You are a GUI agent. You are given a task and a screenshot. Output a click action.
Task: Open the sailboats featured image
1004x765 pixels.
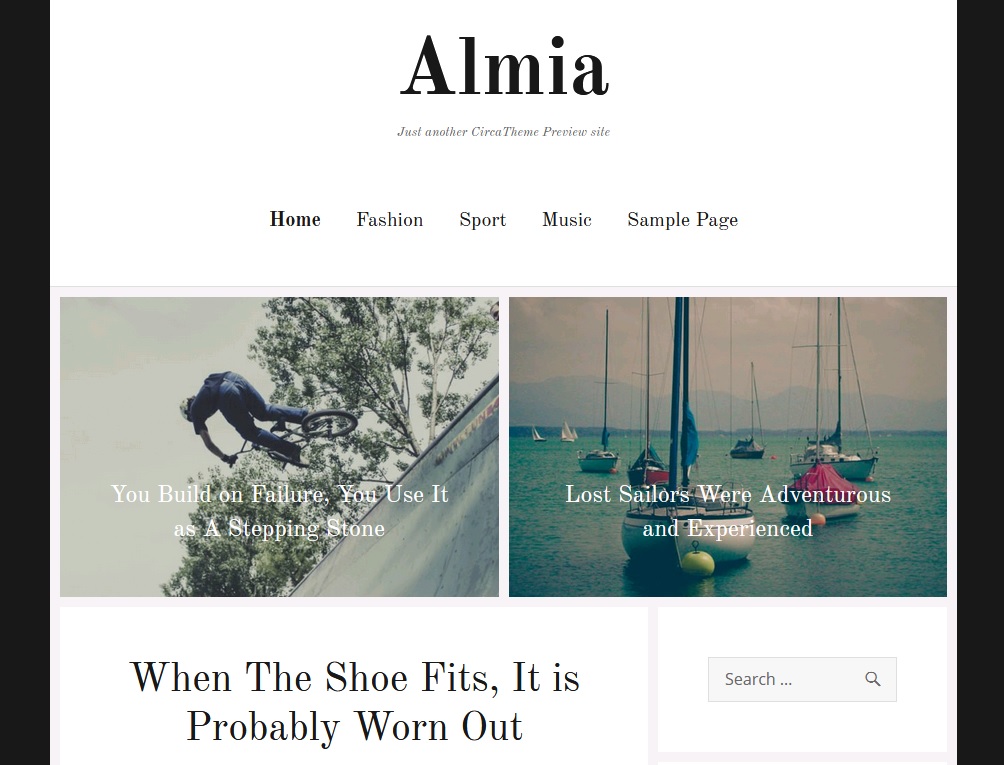click(x=728, y=446)
